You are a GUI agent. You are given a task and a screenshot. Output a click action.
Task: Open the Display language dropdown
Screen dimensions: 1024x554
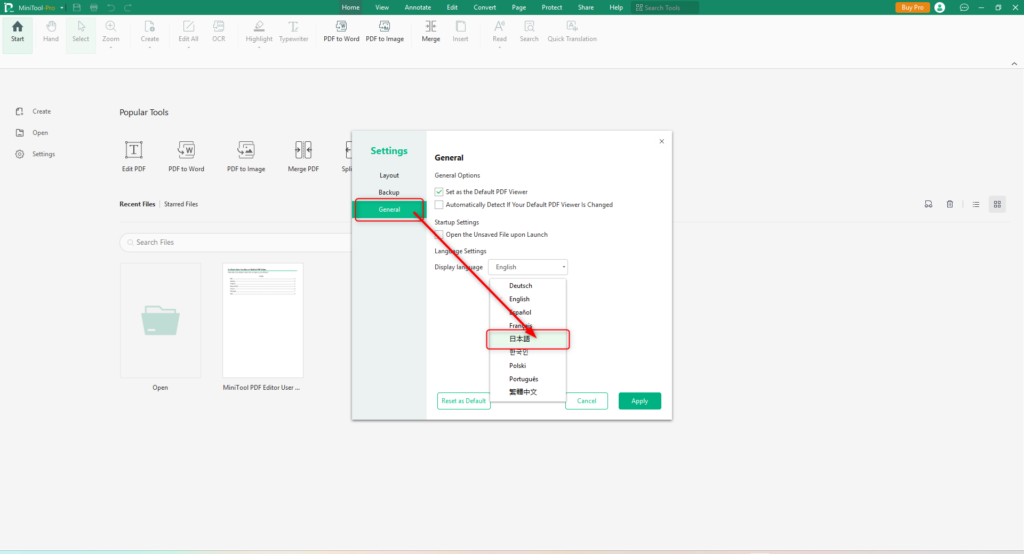tap(528, 267)
